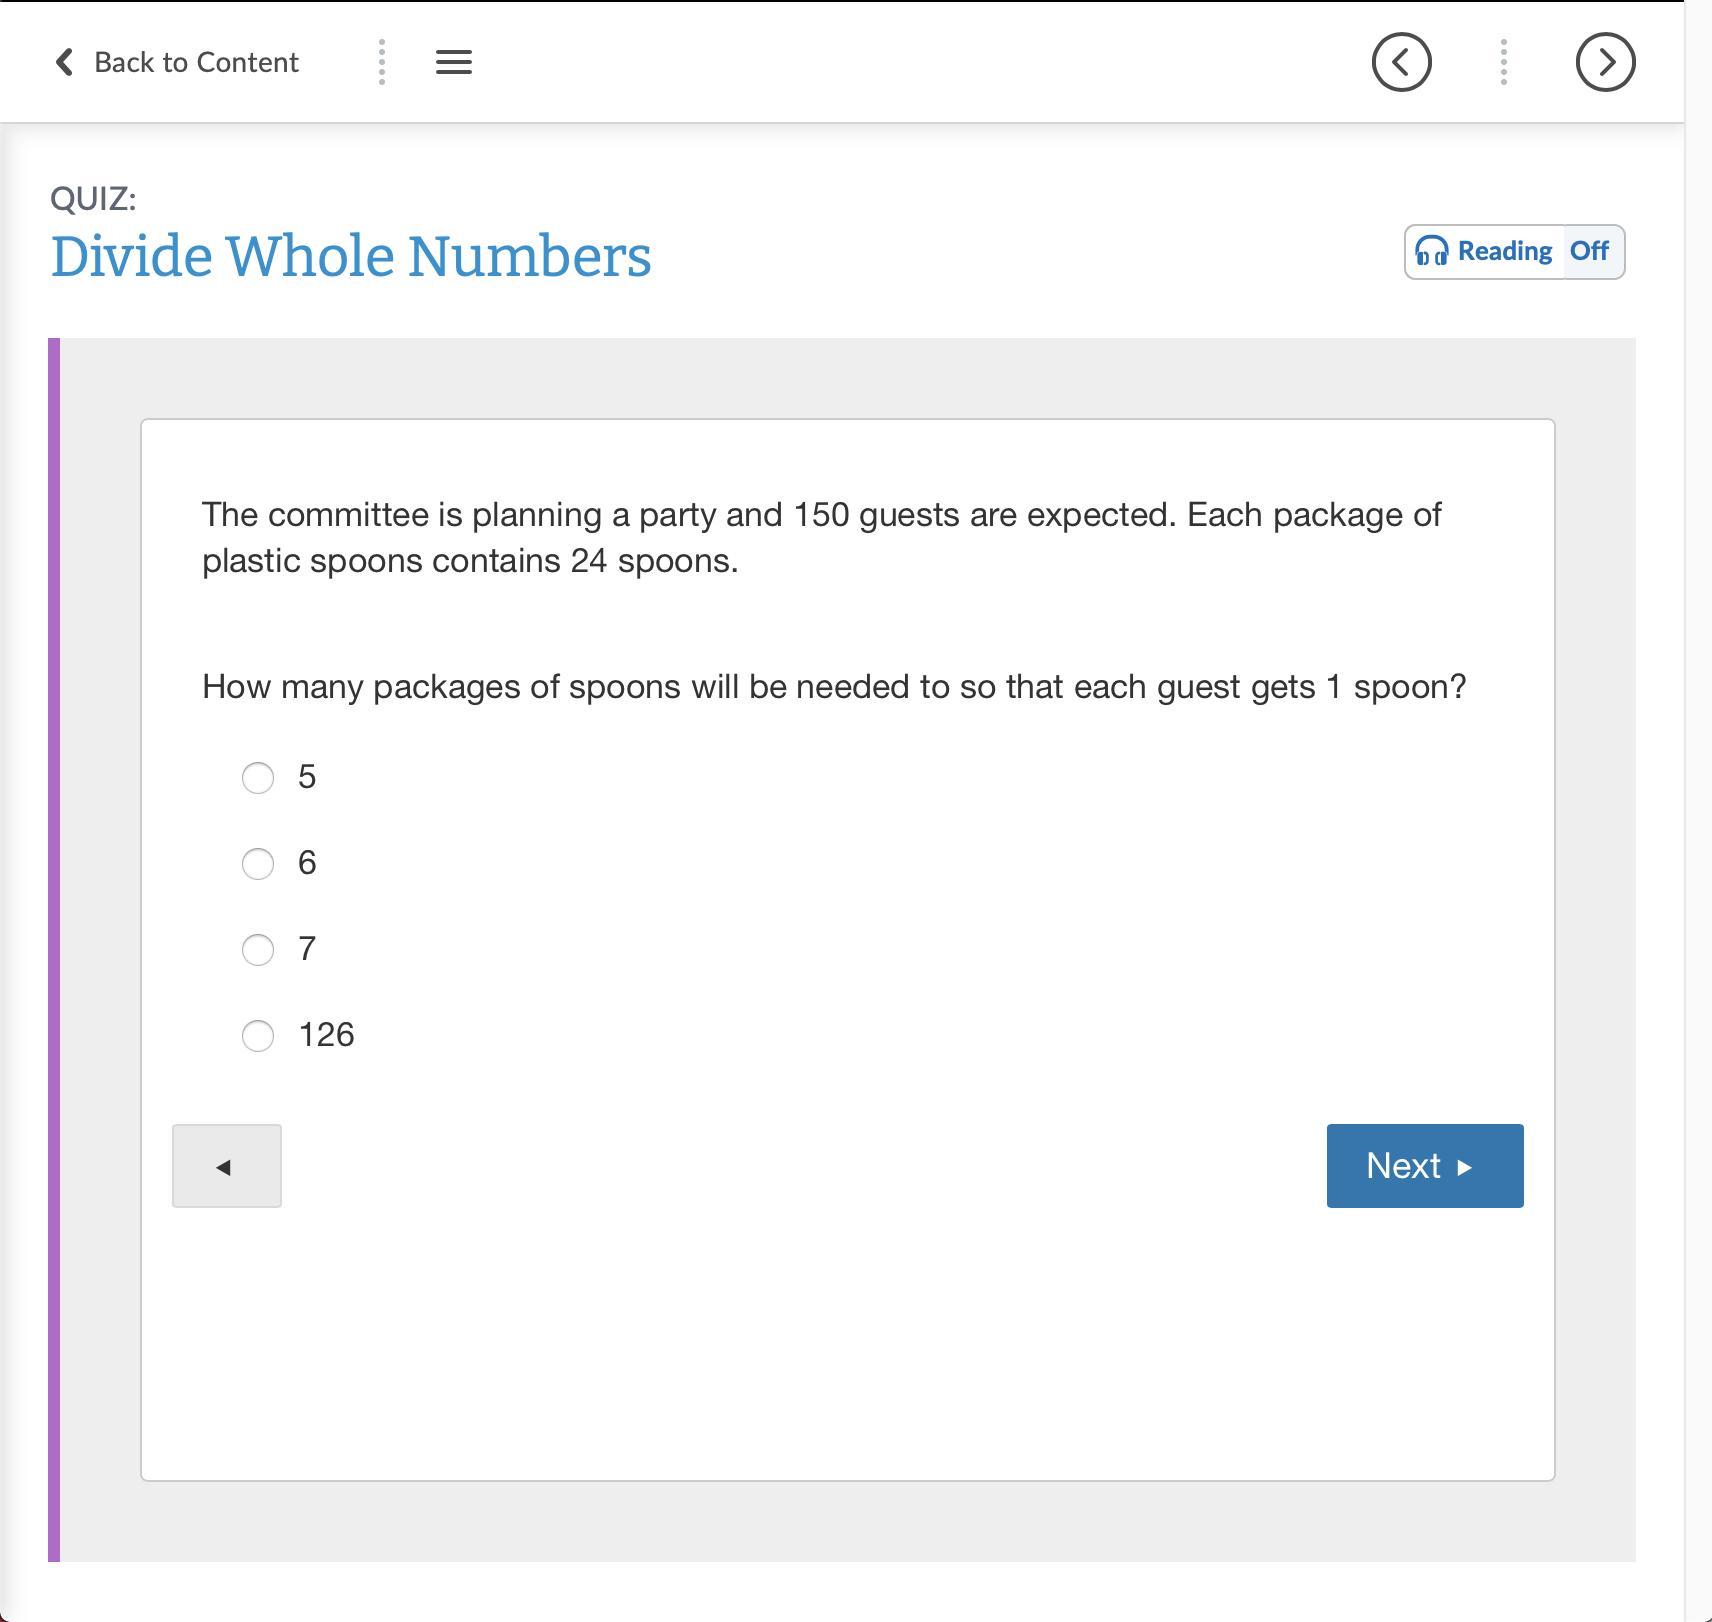1712x1622 pixels.
Task: Click the committee party problem statement text
Action: [x=821, y=537]
